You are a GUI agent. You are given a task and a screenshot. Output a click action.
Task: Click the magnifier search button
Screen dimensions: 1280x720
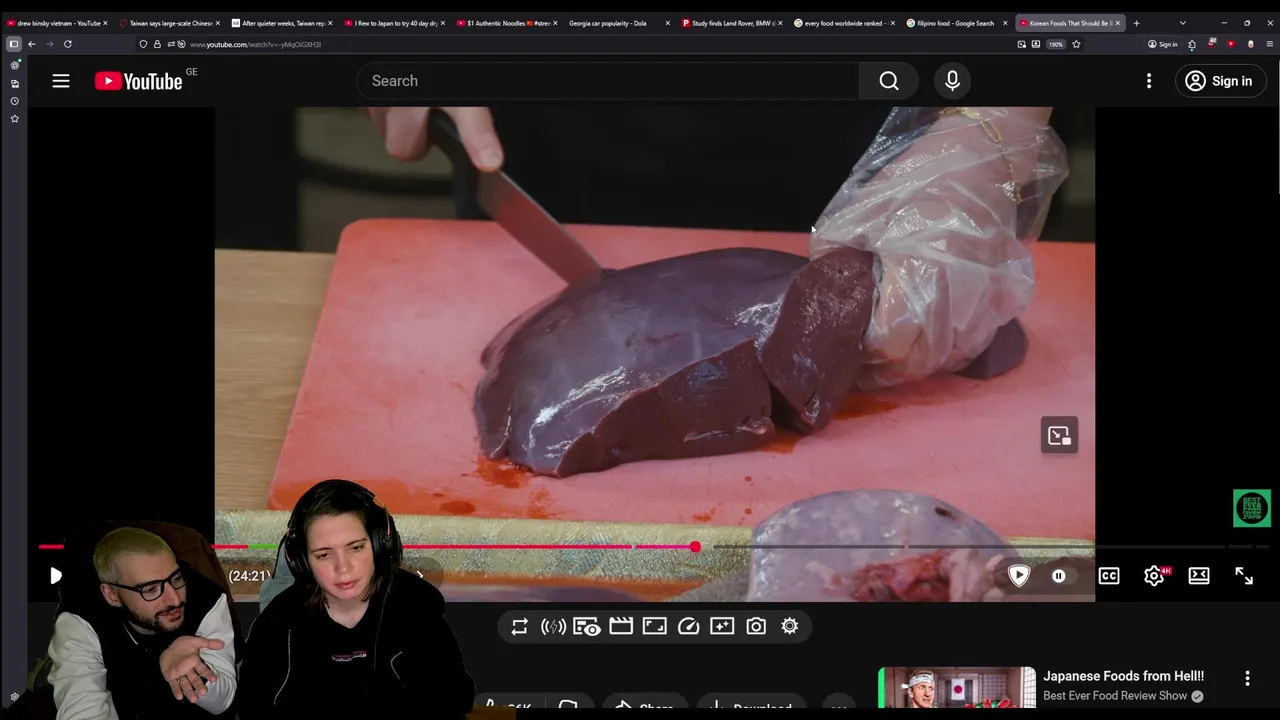coord(889,81)
